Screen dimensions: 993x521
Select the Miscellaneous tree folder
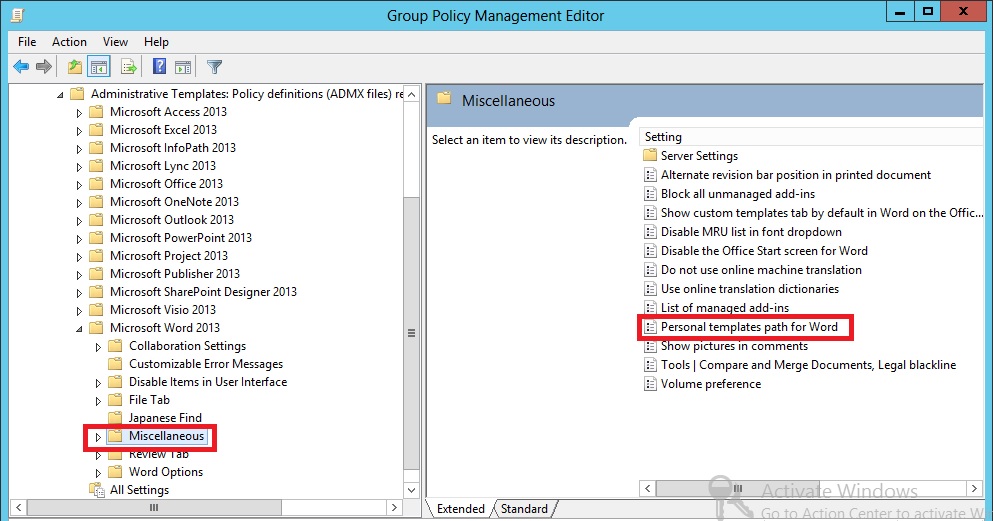point(167,436)
